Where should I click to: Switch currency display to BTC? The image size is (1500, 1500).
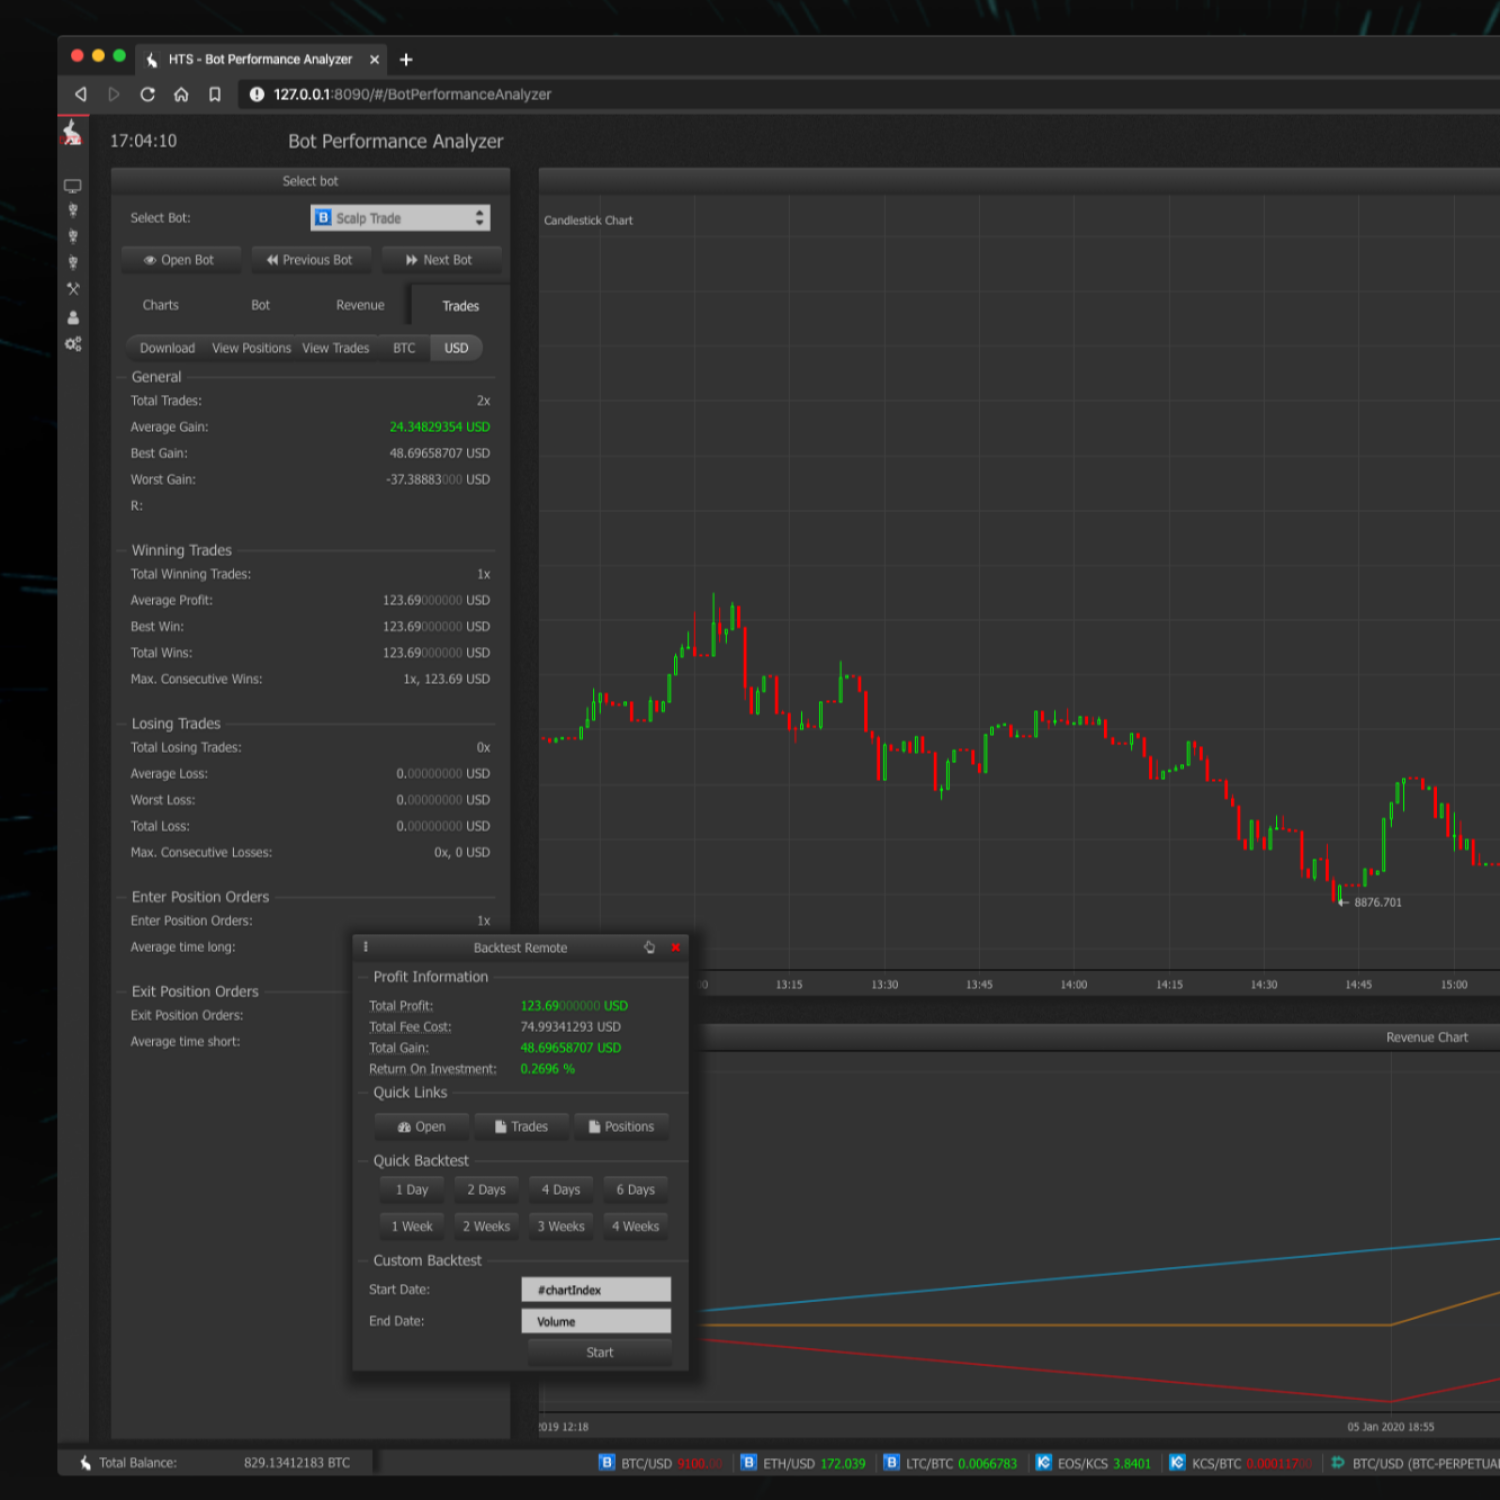tap(404, 348)
